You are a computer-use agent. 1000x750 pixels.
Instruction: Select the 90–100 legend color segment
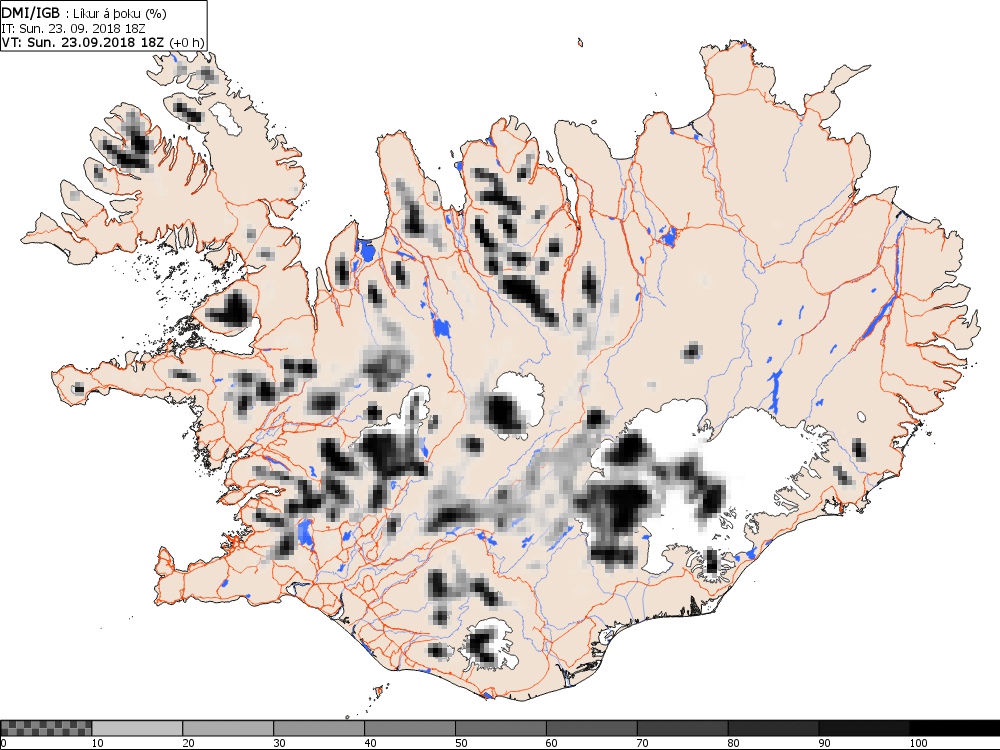(x=864, y=728)
